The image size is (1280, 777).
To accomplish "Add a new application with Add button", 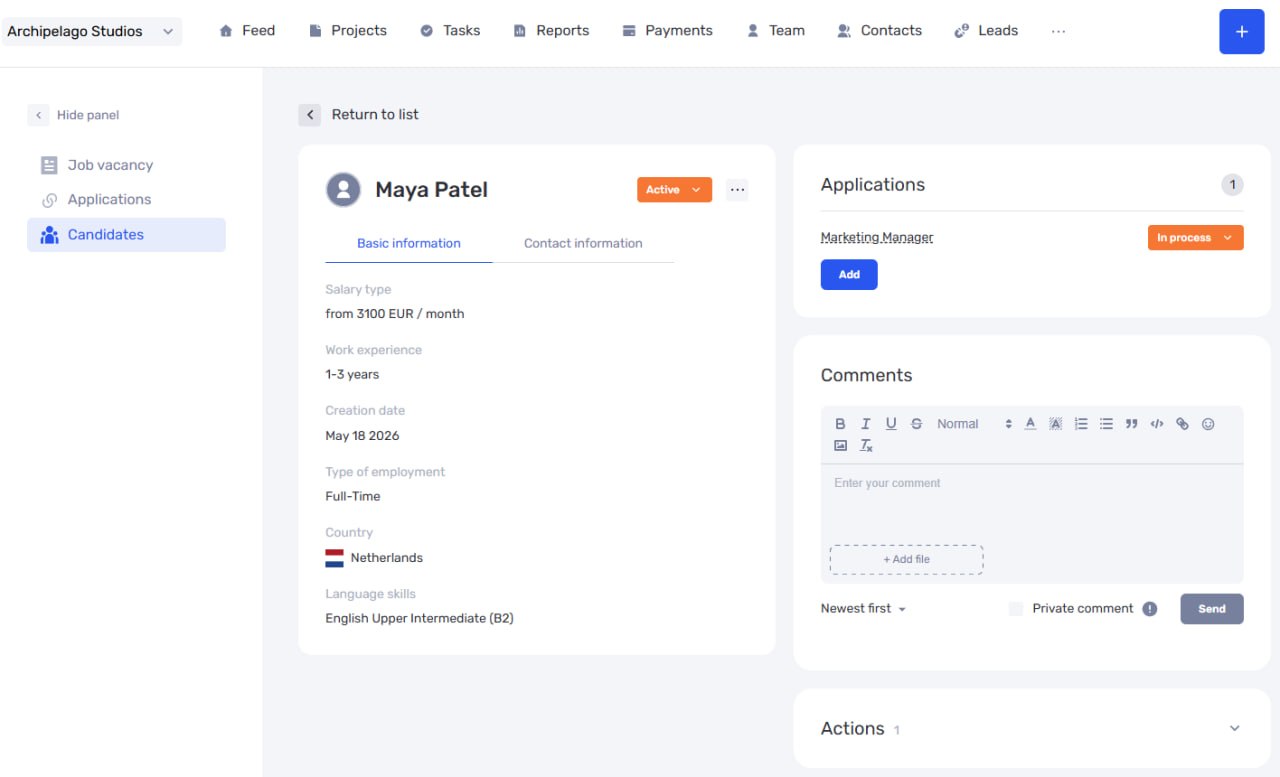I will click(x=849, y=275).
